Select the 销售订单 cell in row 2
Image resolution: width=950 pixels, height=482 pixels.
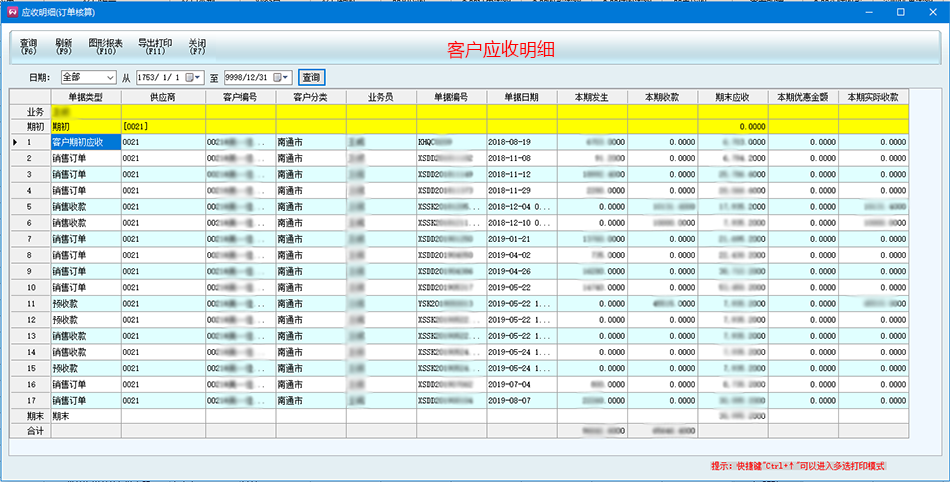pos(86,158)
